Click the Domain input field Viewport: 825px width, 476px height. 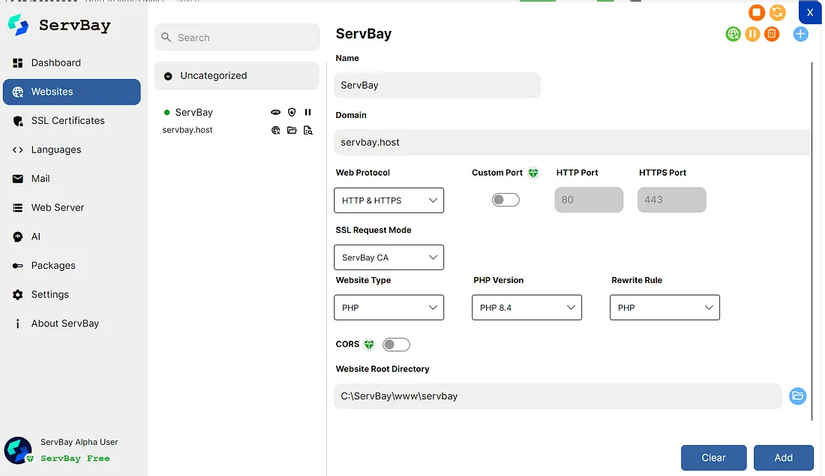[x=571, y=142]
